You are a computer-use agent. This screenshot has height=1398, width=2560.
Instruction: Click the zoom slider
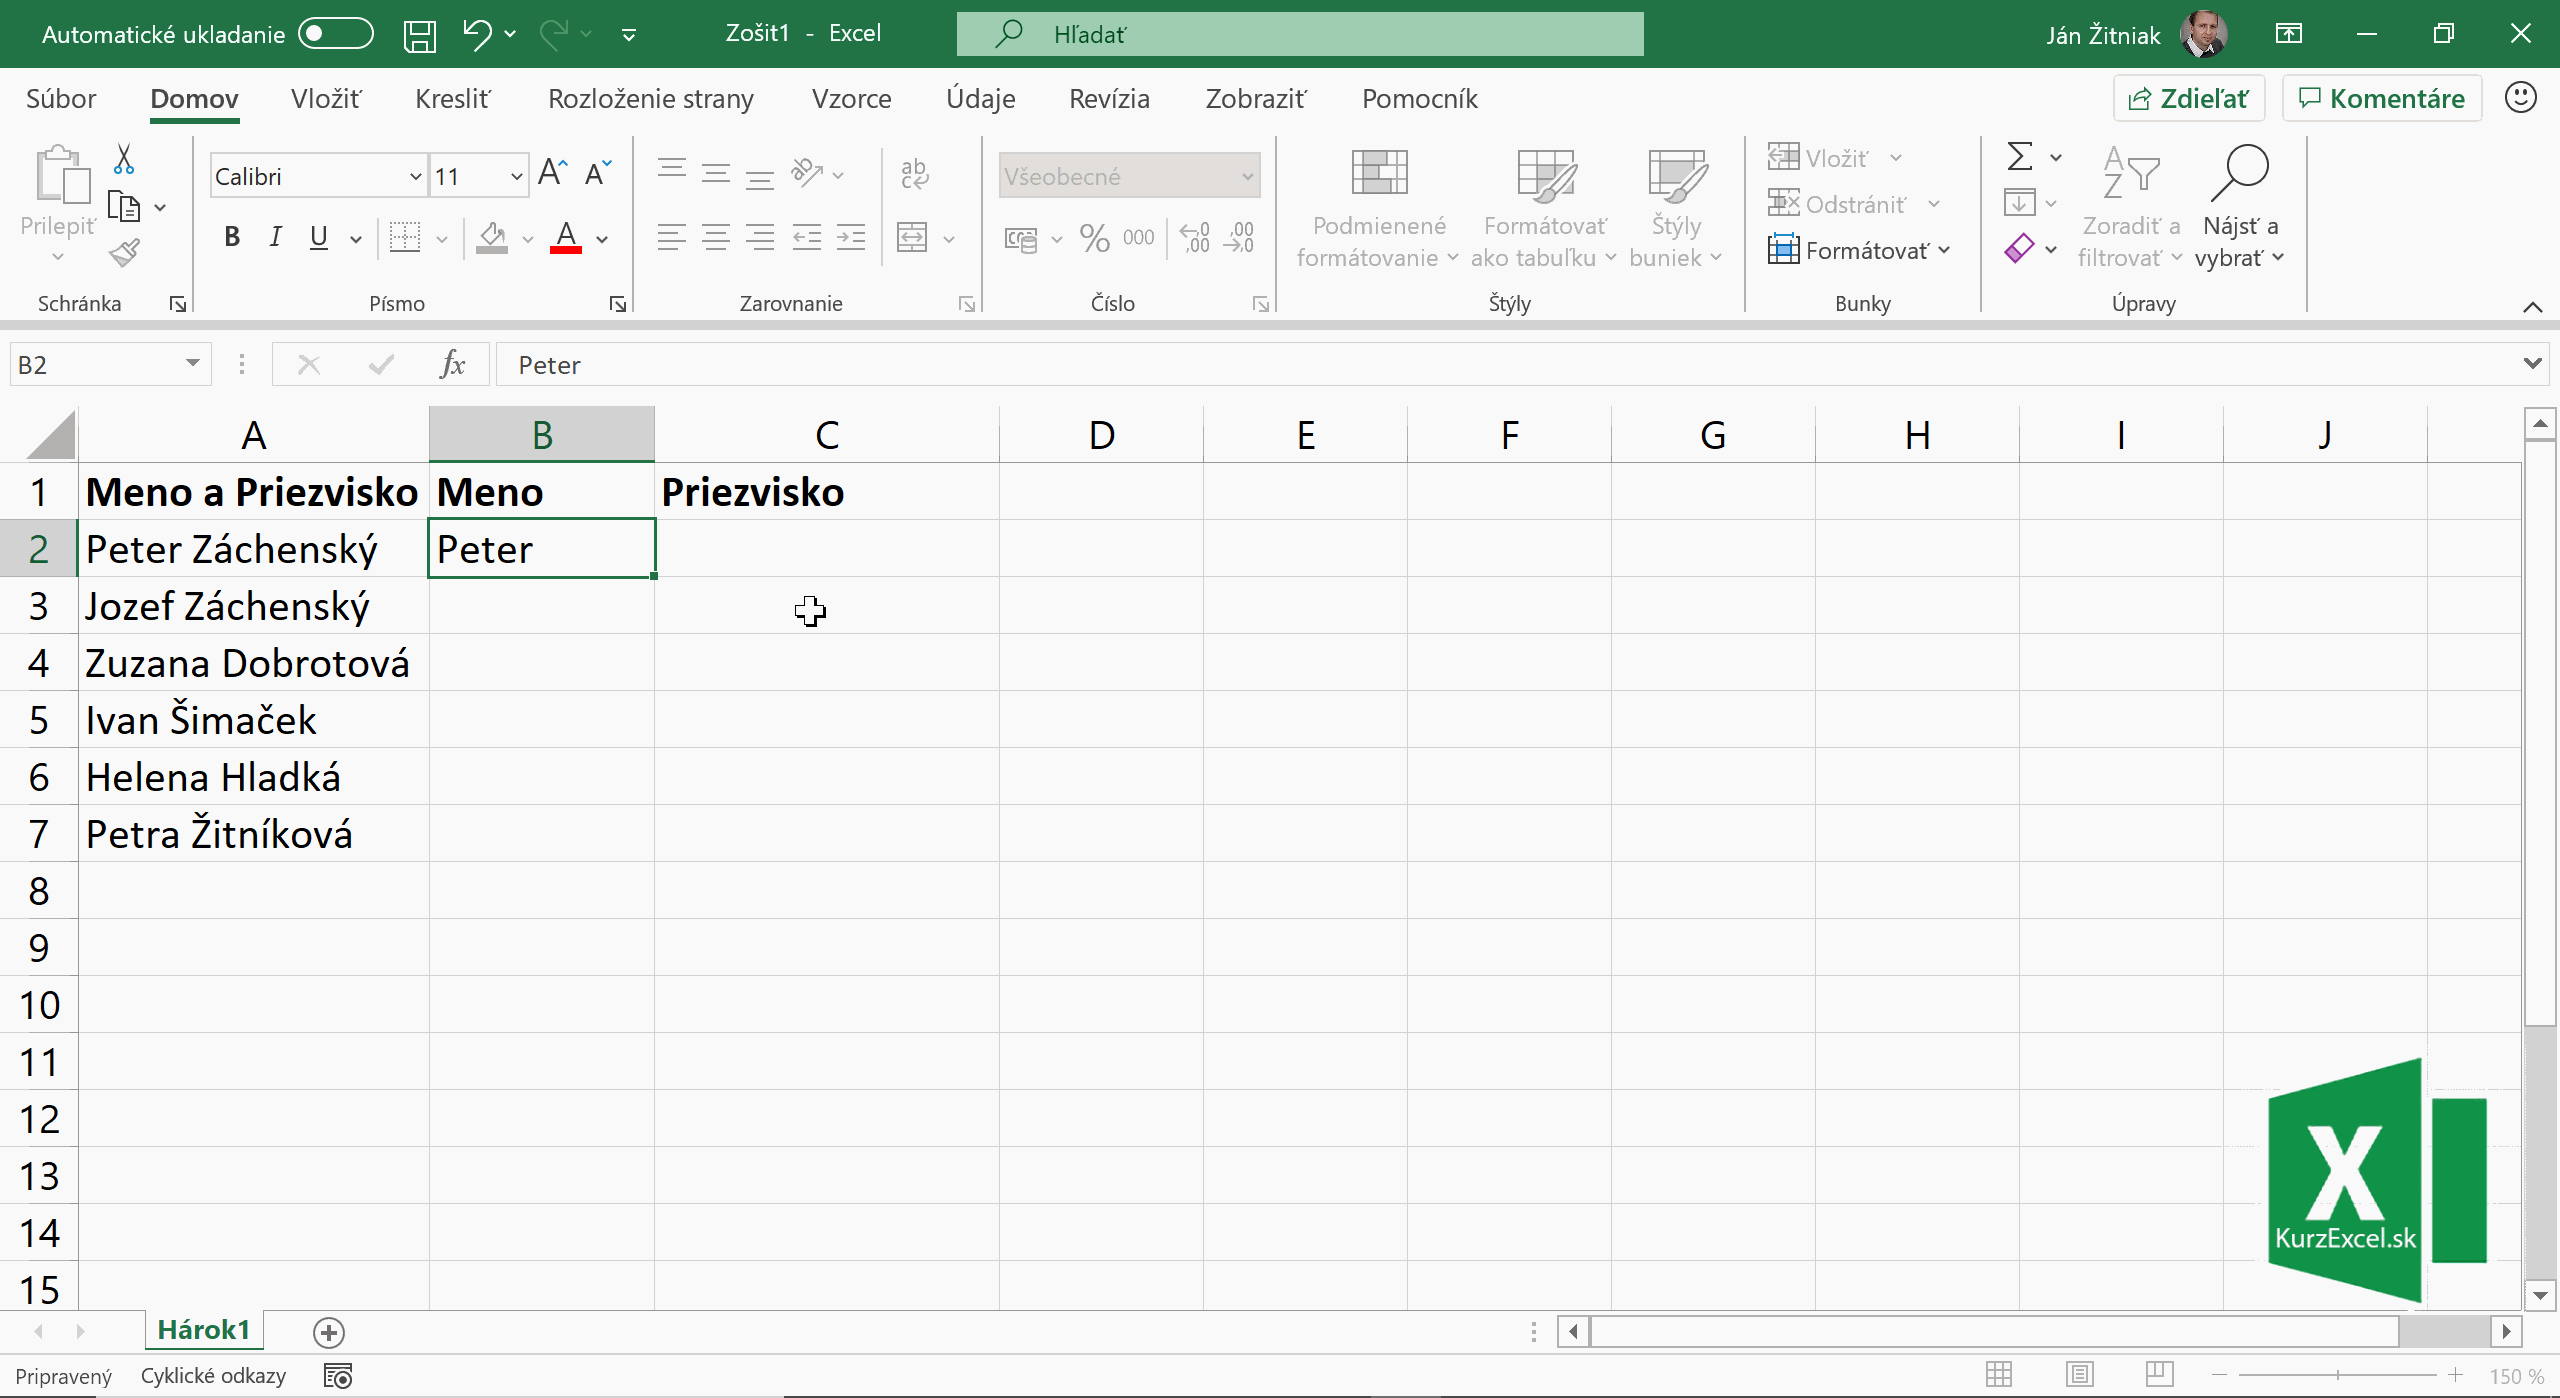2338,1376
